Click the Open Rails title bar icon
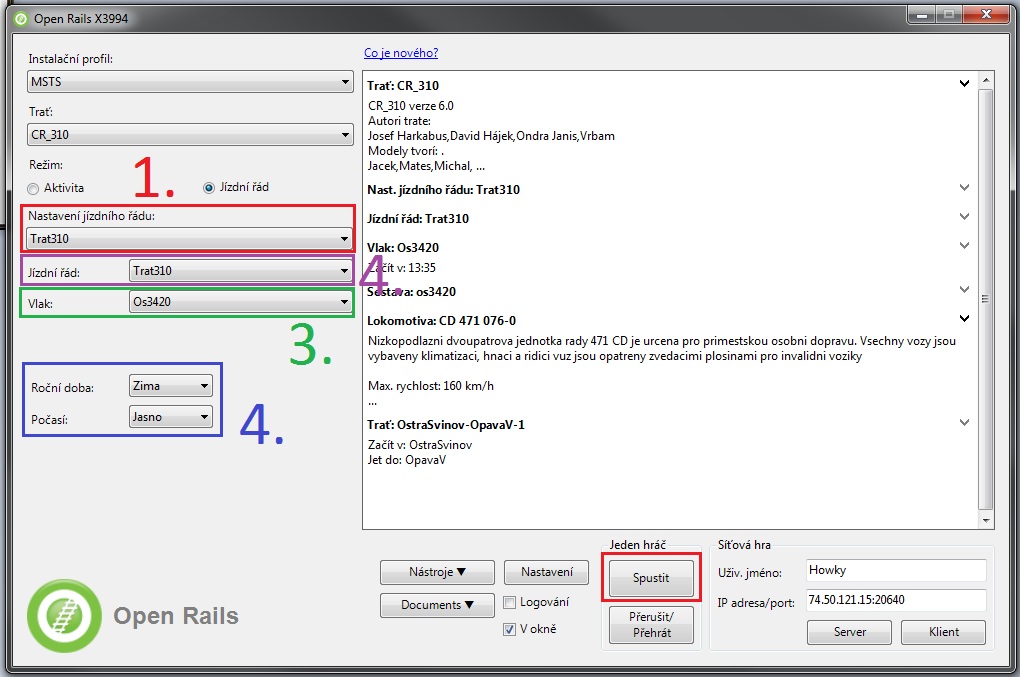The image size is (1020, 677). 20,19
